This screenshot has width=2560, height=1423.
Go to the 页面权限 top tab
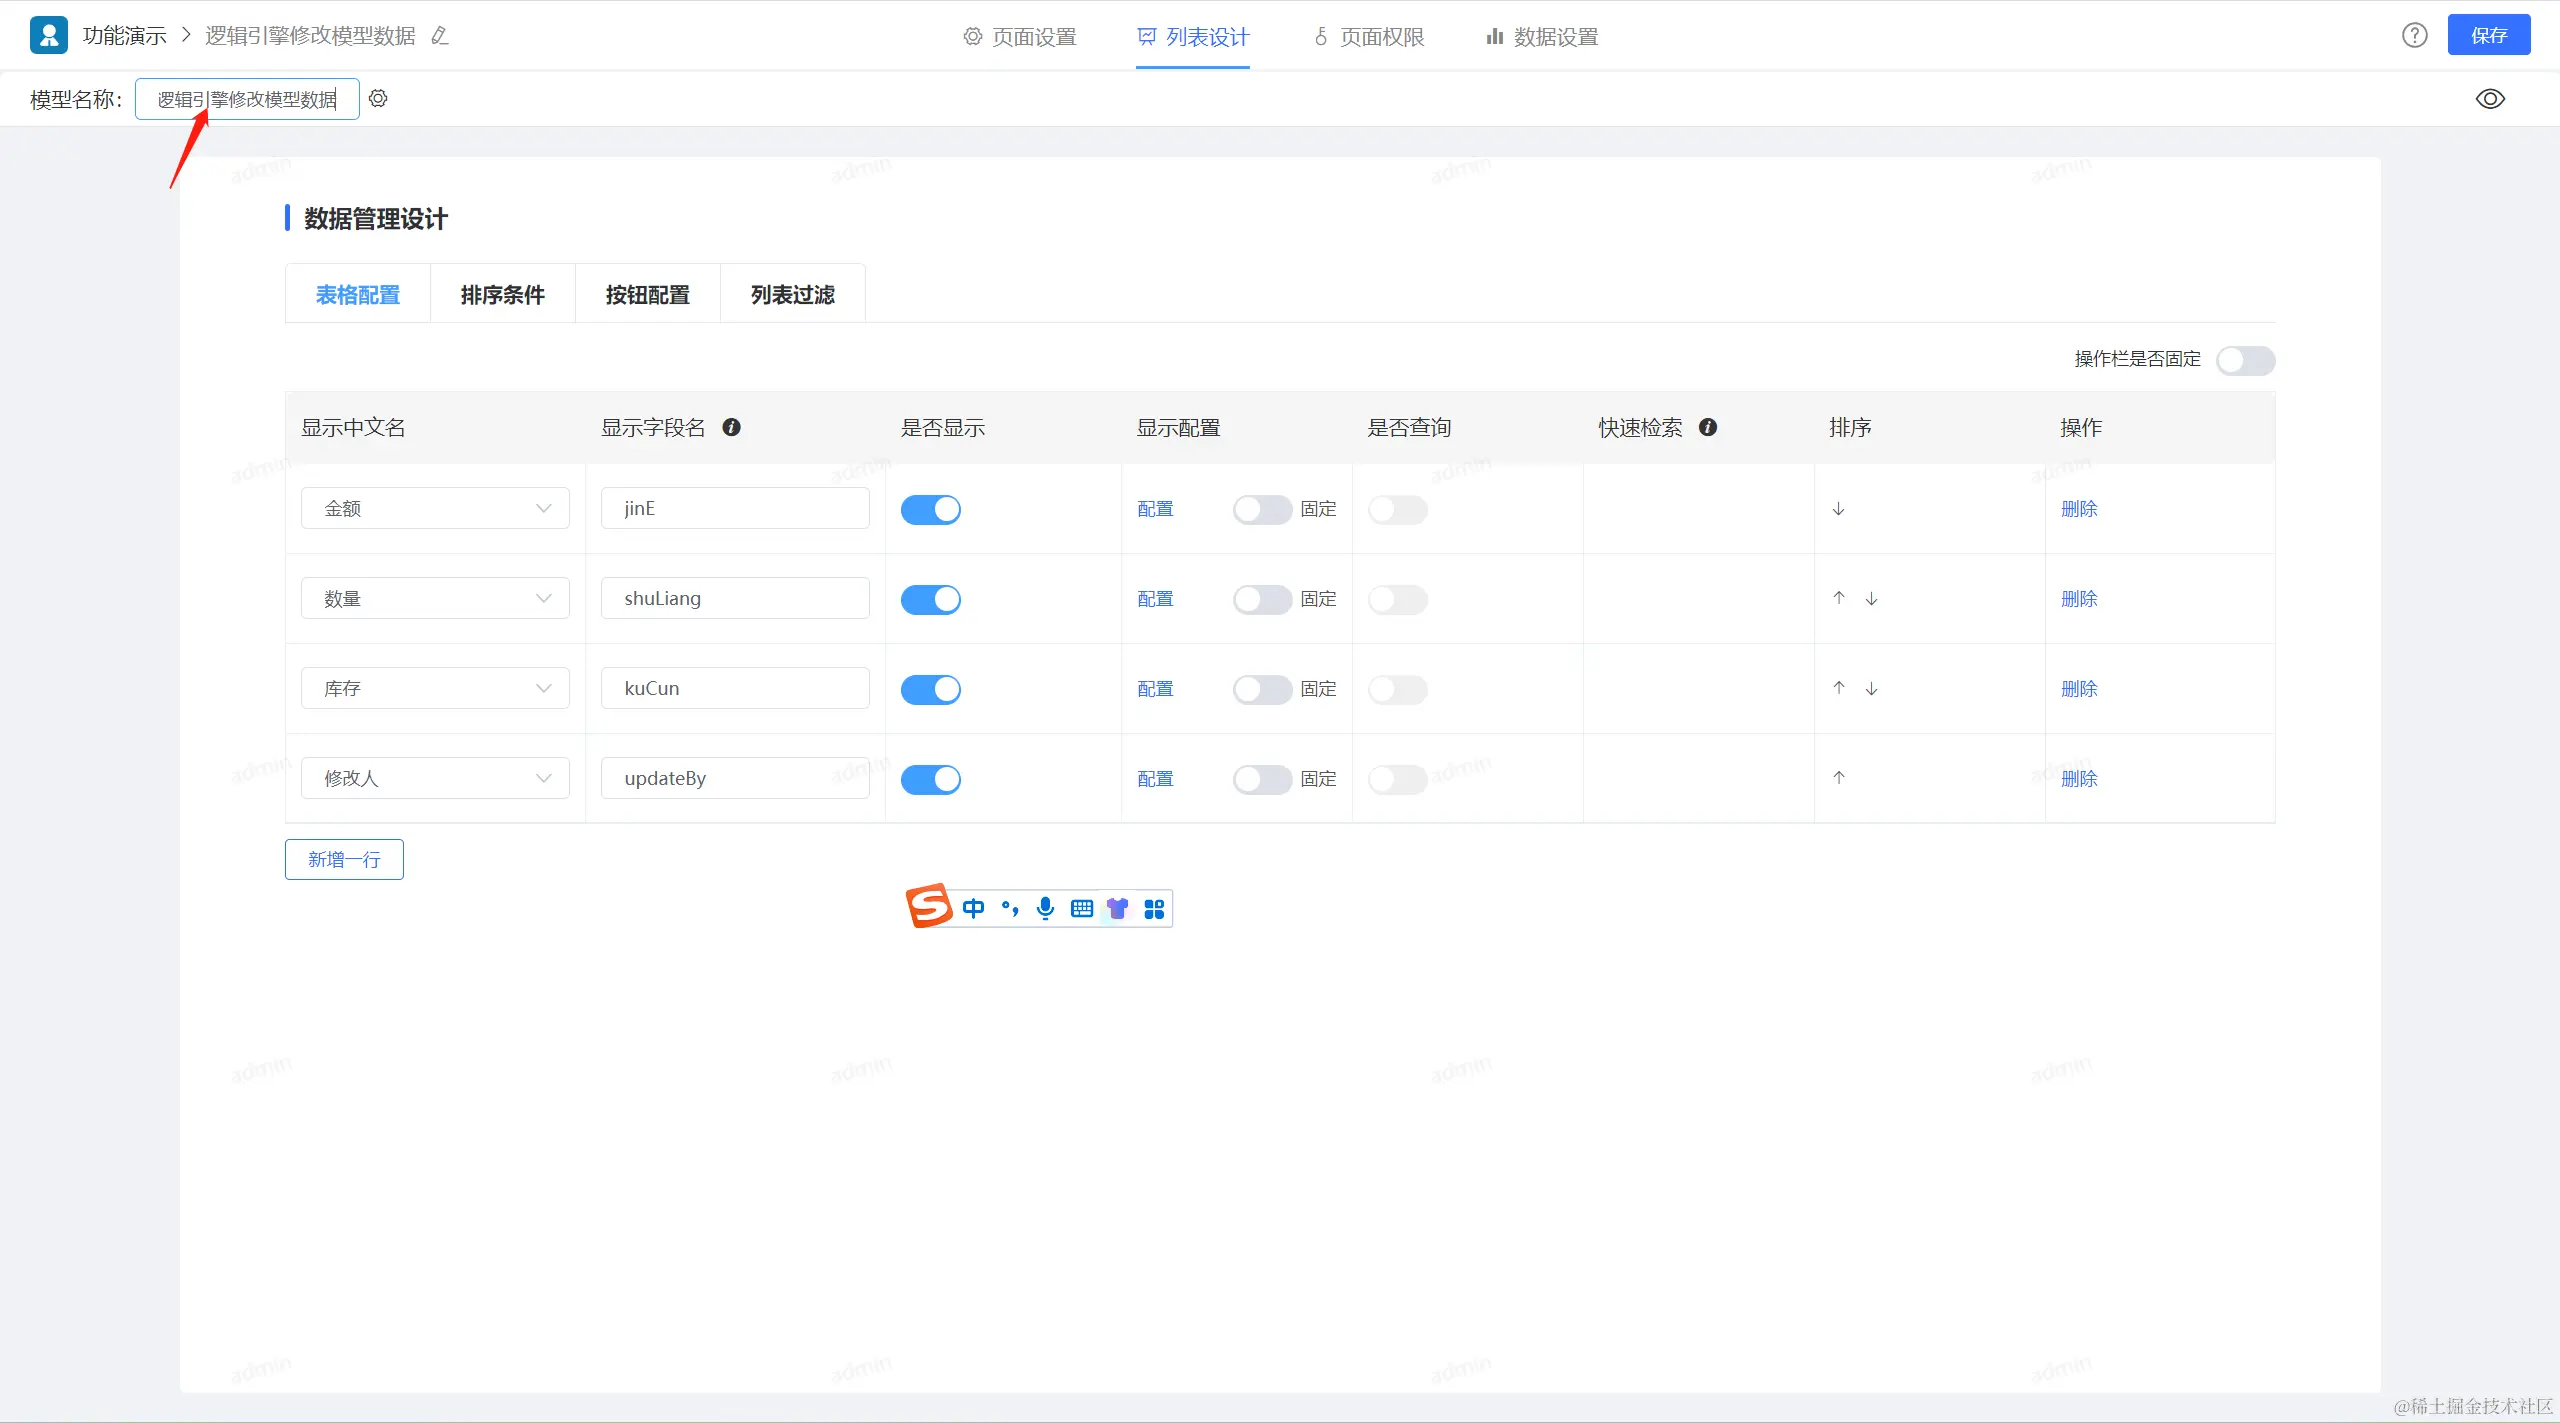[1369, 37]
